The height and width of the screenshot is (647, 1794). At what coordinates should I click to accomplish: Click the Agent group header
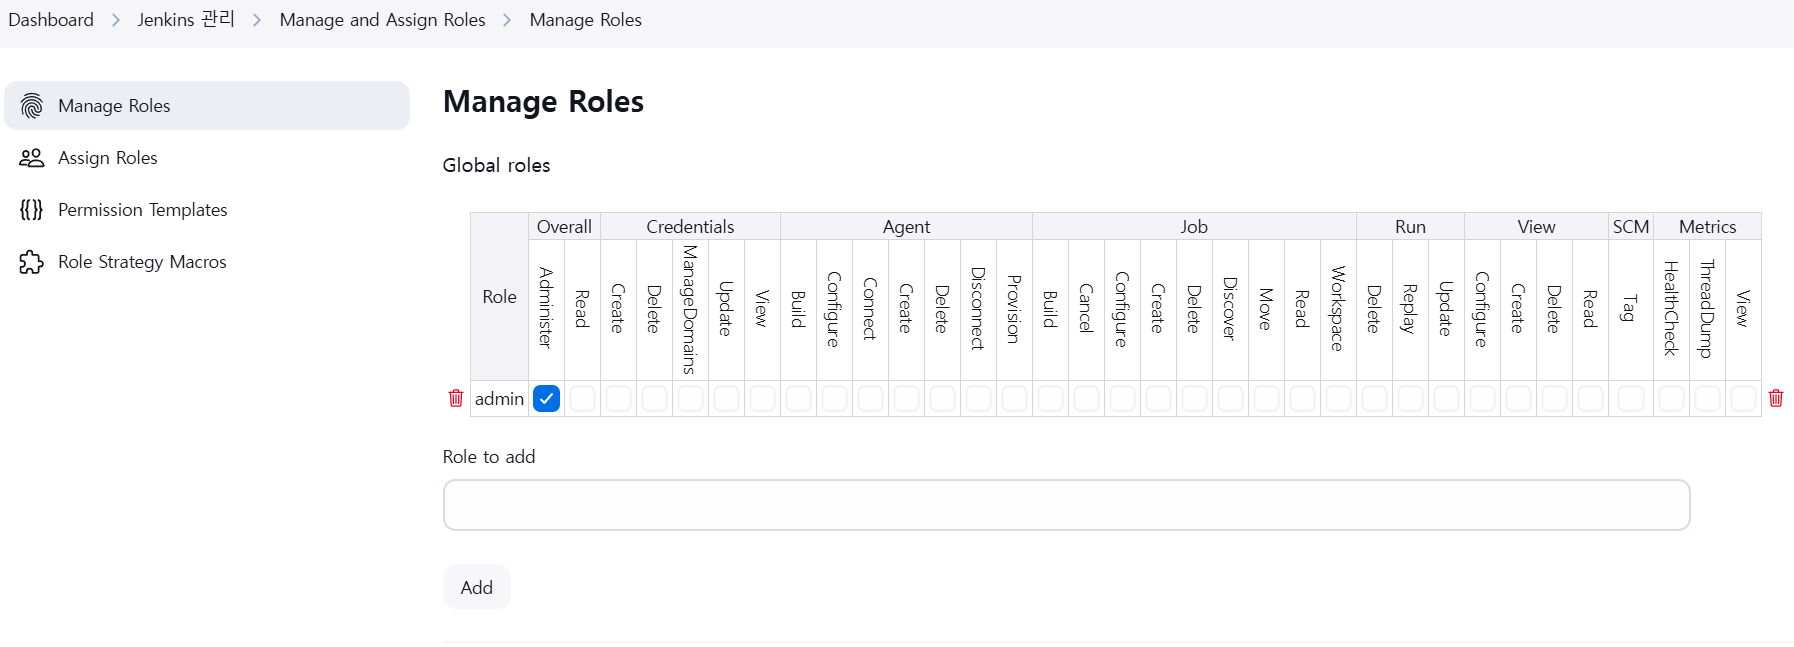906,226
